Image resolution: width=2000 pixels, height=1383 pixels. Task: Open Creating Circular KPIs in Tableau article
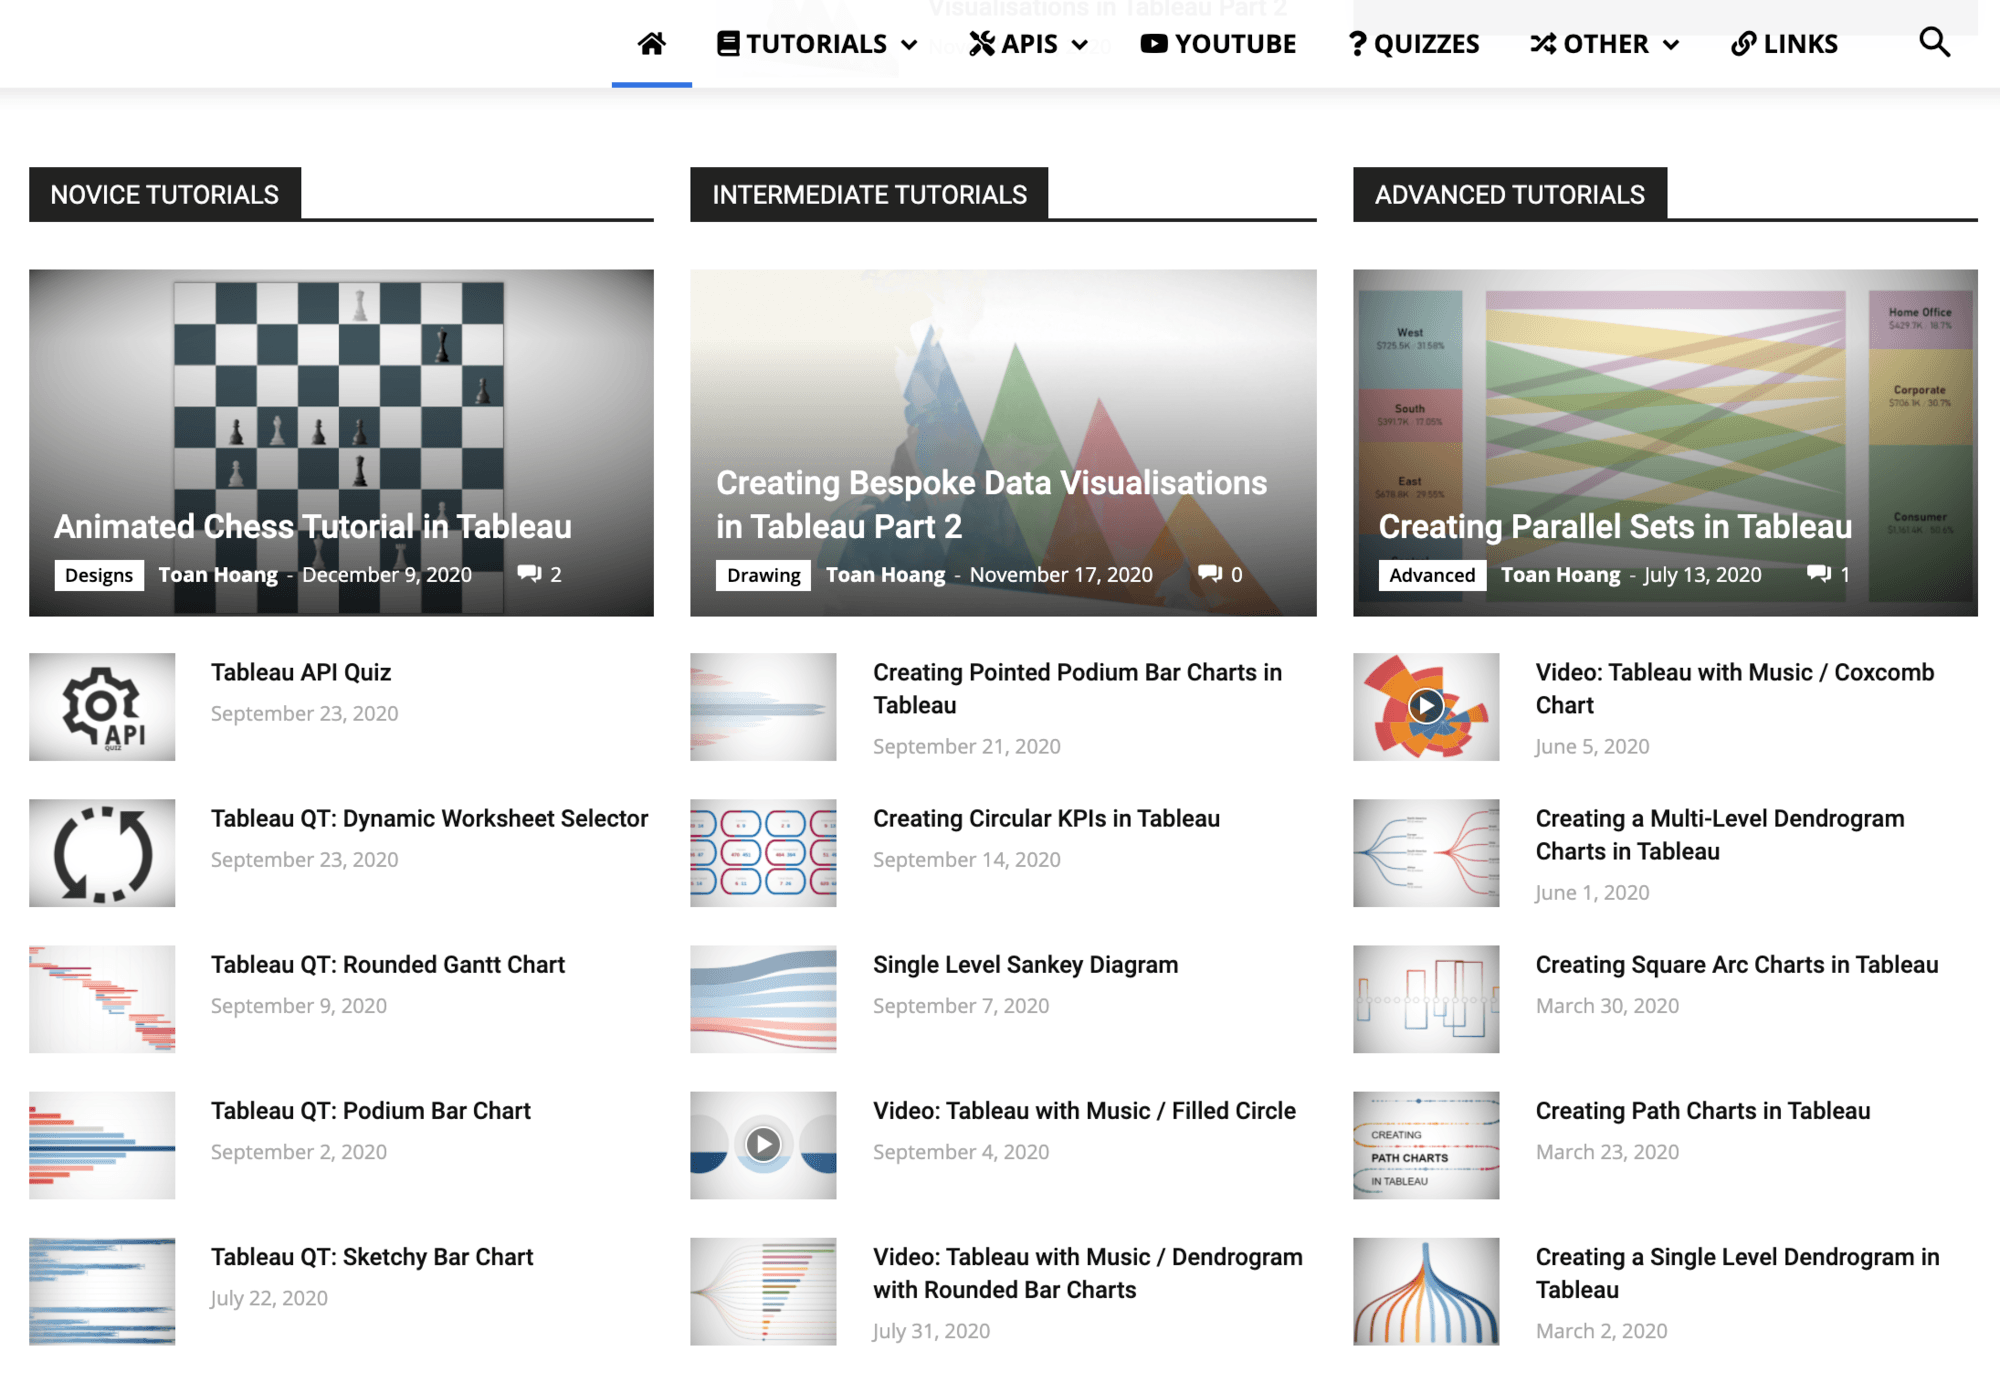tap(1046, 819)
